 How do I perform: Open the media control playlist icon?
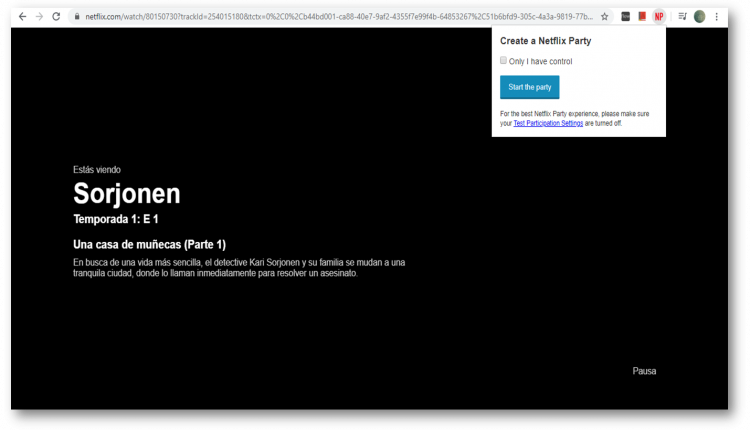tap(682, 17)
